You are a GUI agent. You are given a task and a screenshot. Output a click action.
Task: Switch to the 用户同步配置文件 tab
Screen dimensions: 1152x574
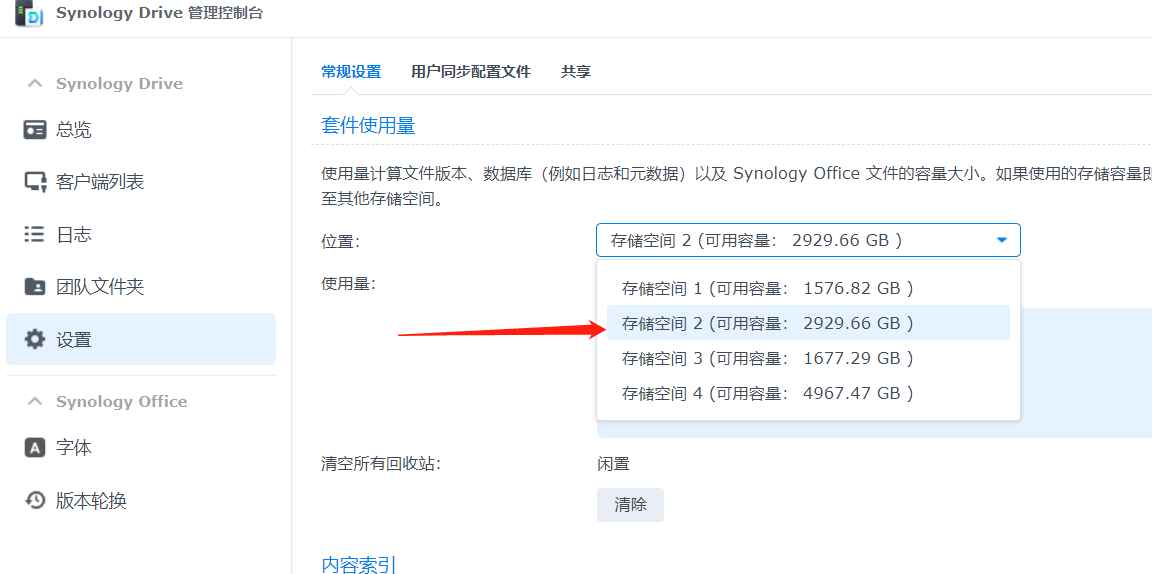click(x=471, y=72)
